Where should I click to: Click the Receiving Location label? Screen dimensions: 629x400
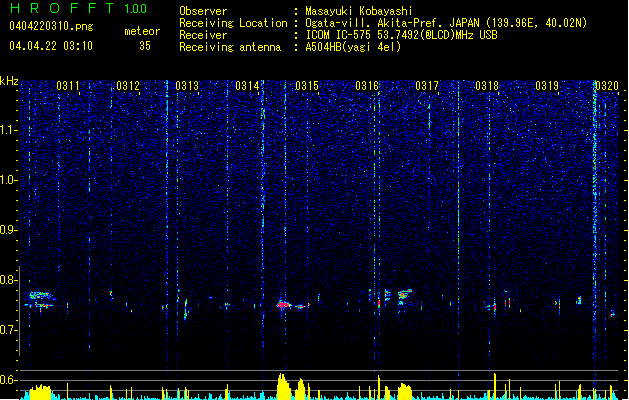[233, 23]
